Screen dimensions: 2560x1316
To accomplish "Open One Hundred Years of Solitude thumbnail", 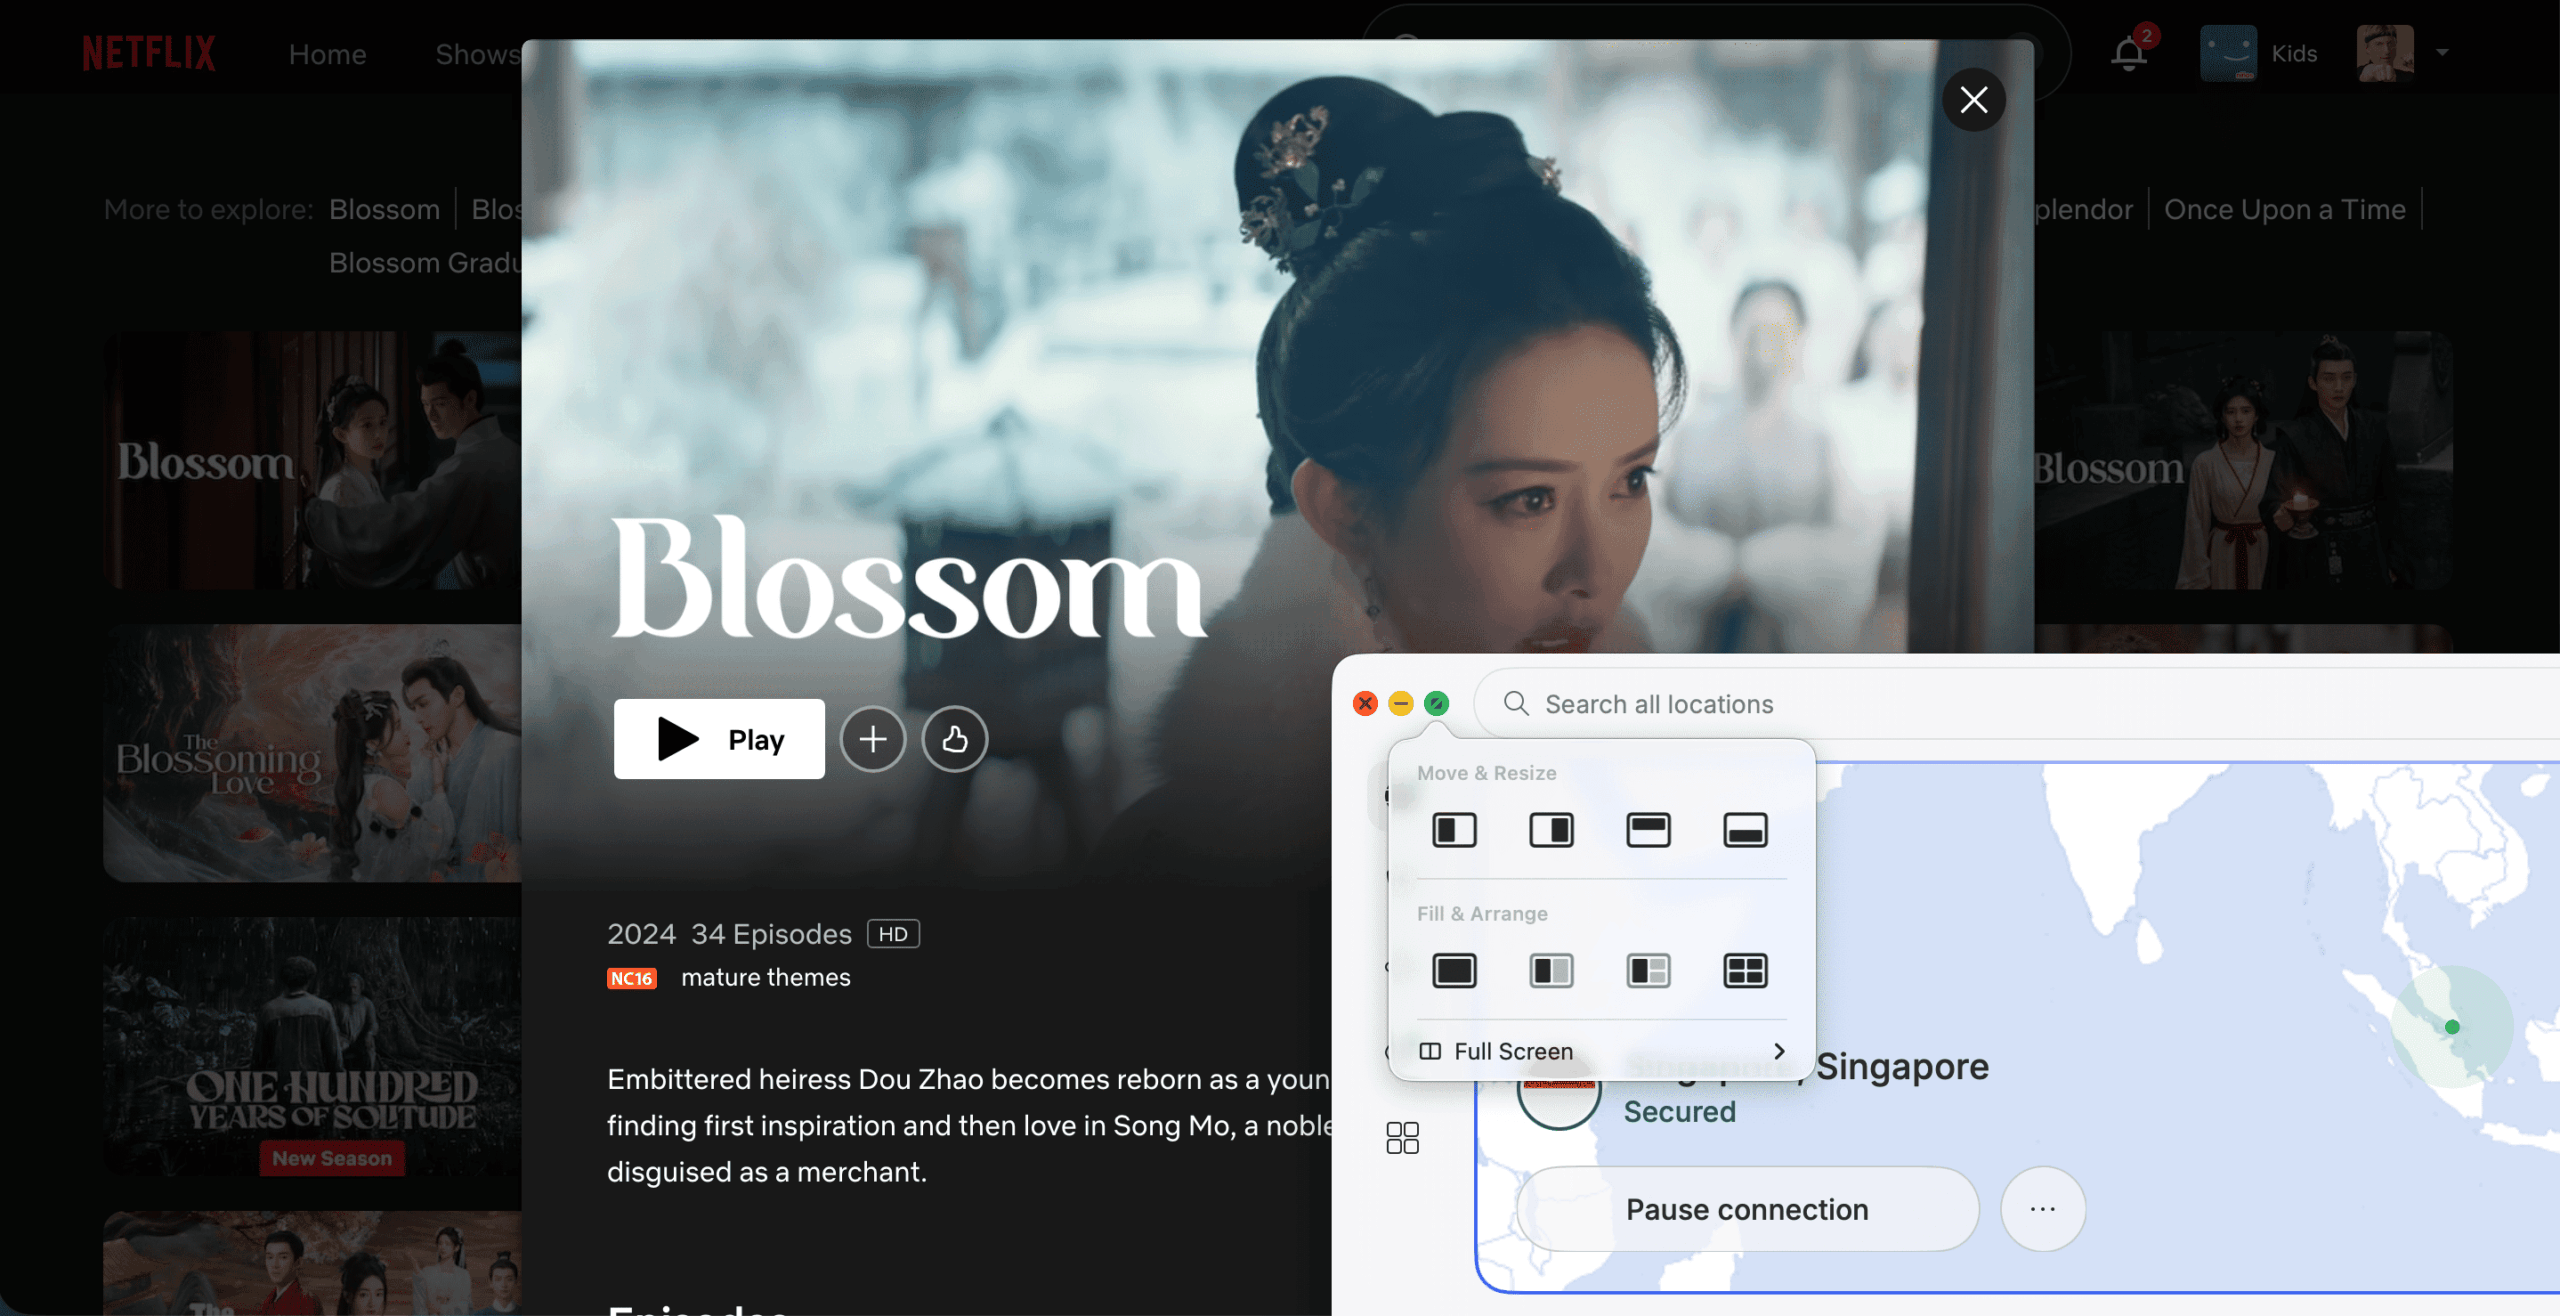I will point(312,1046).
